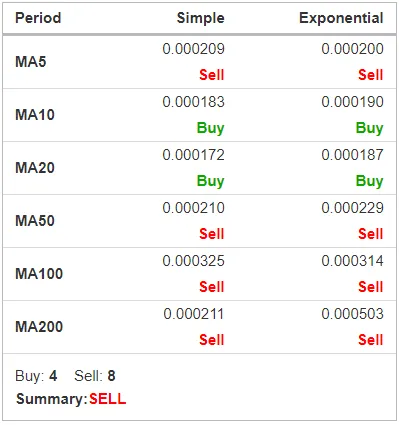Click the Buy count 4
The width and height of the screenshot is (399, 425).
pyautogui.click(x=53, y=376)
